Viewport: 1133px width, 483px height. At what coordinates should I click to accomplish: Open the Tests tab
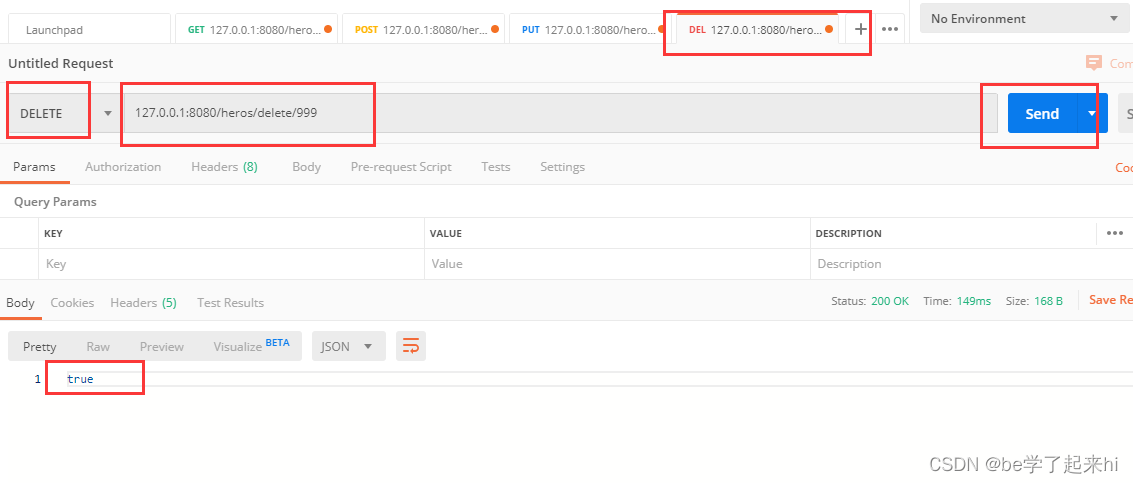pyautogui.click(x=496, y=167)
